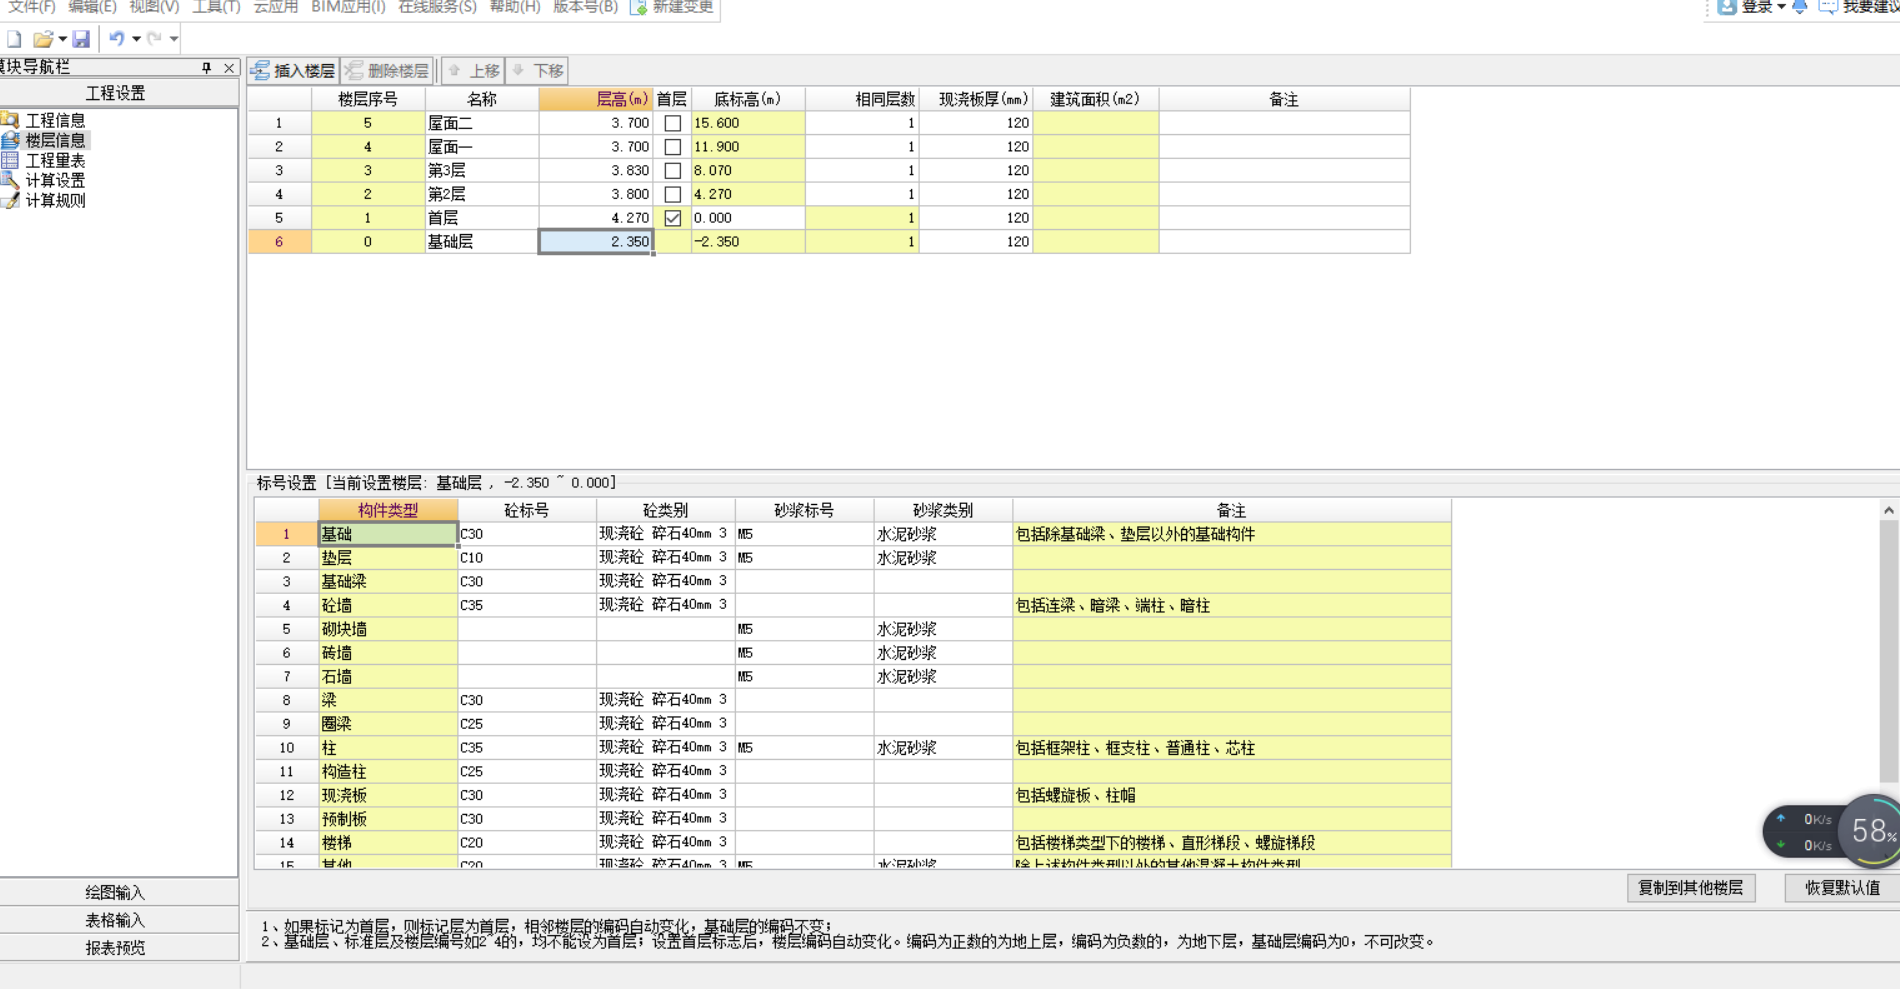The image size is (1900, 989).
Task: Click the 垫层 row C10 grade cell
Action: click(527, 558)
